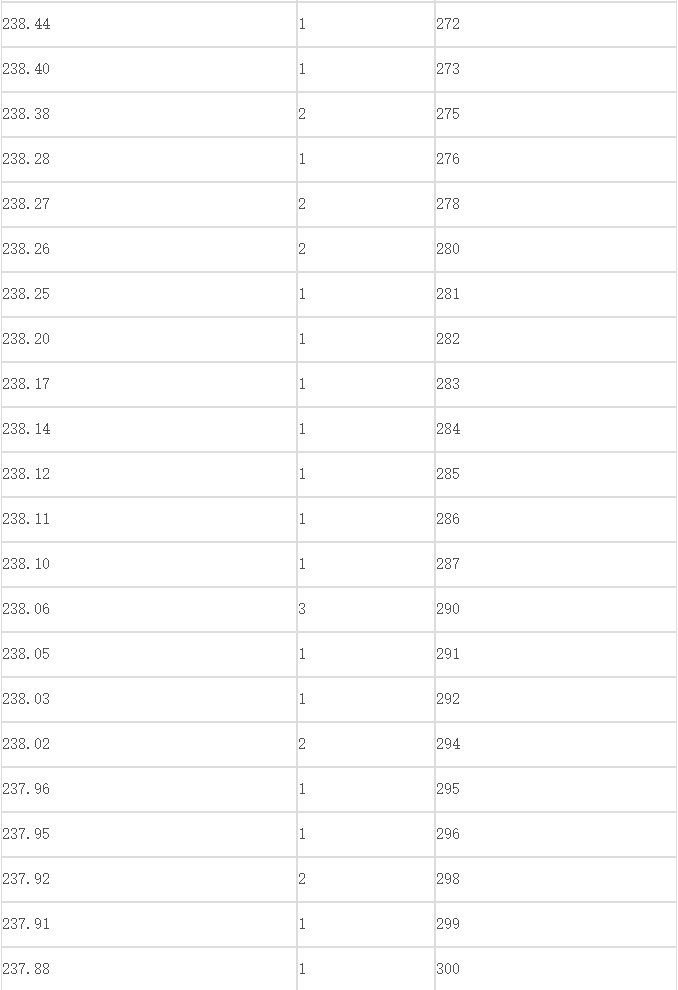
Task: Select the count 2 beside 237.92
Action: [x=366, y=880]
